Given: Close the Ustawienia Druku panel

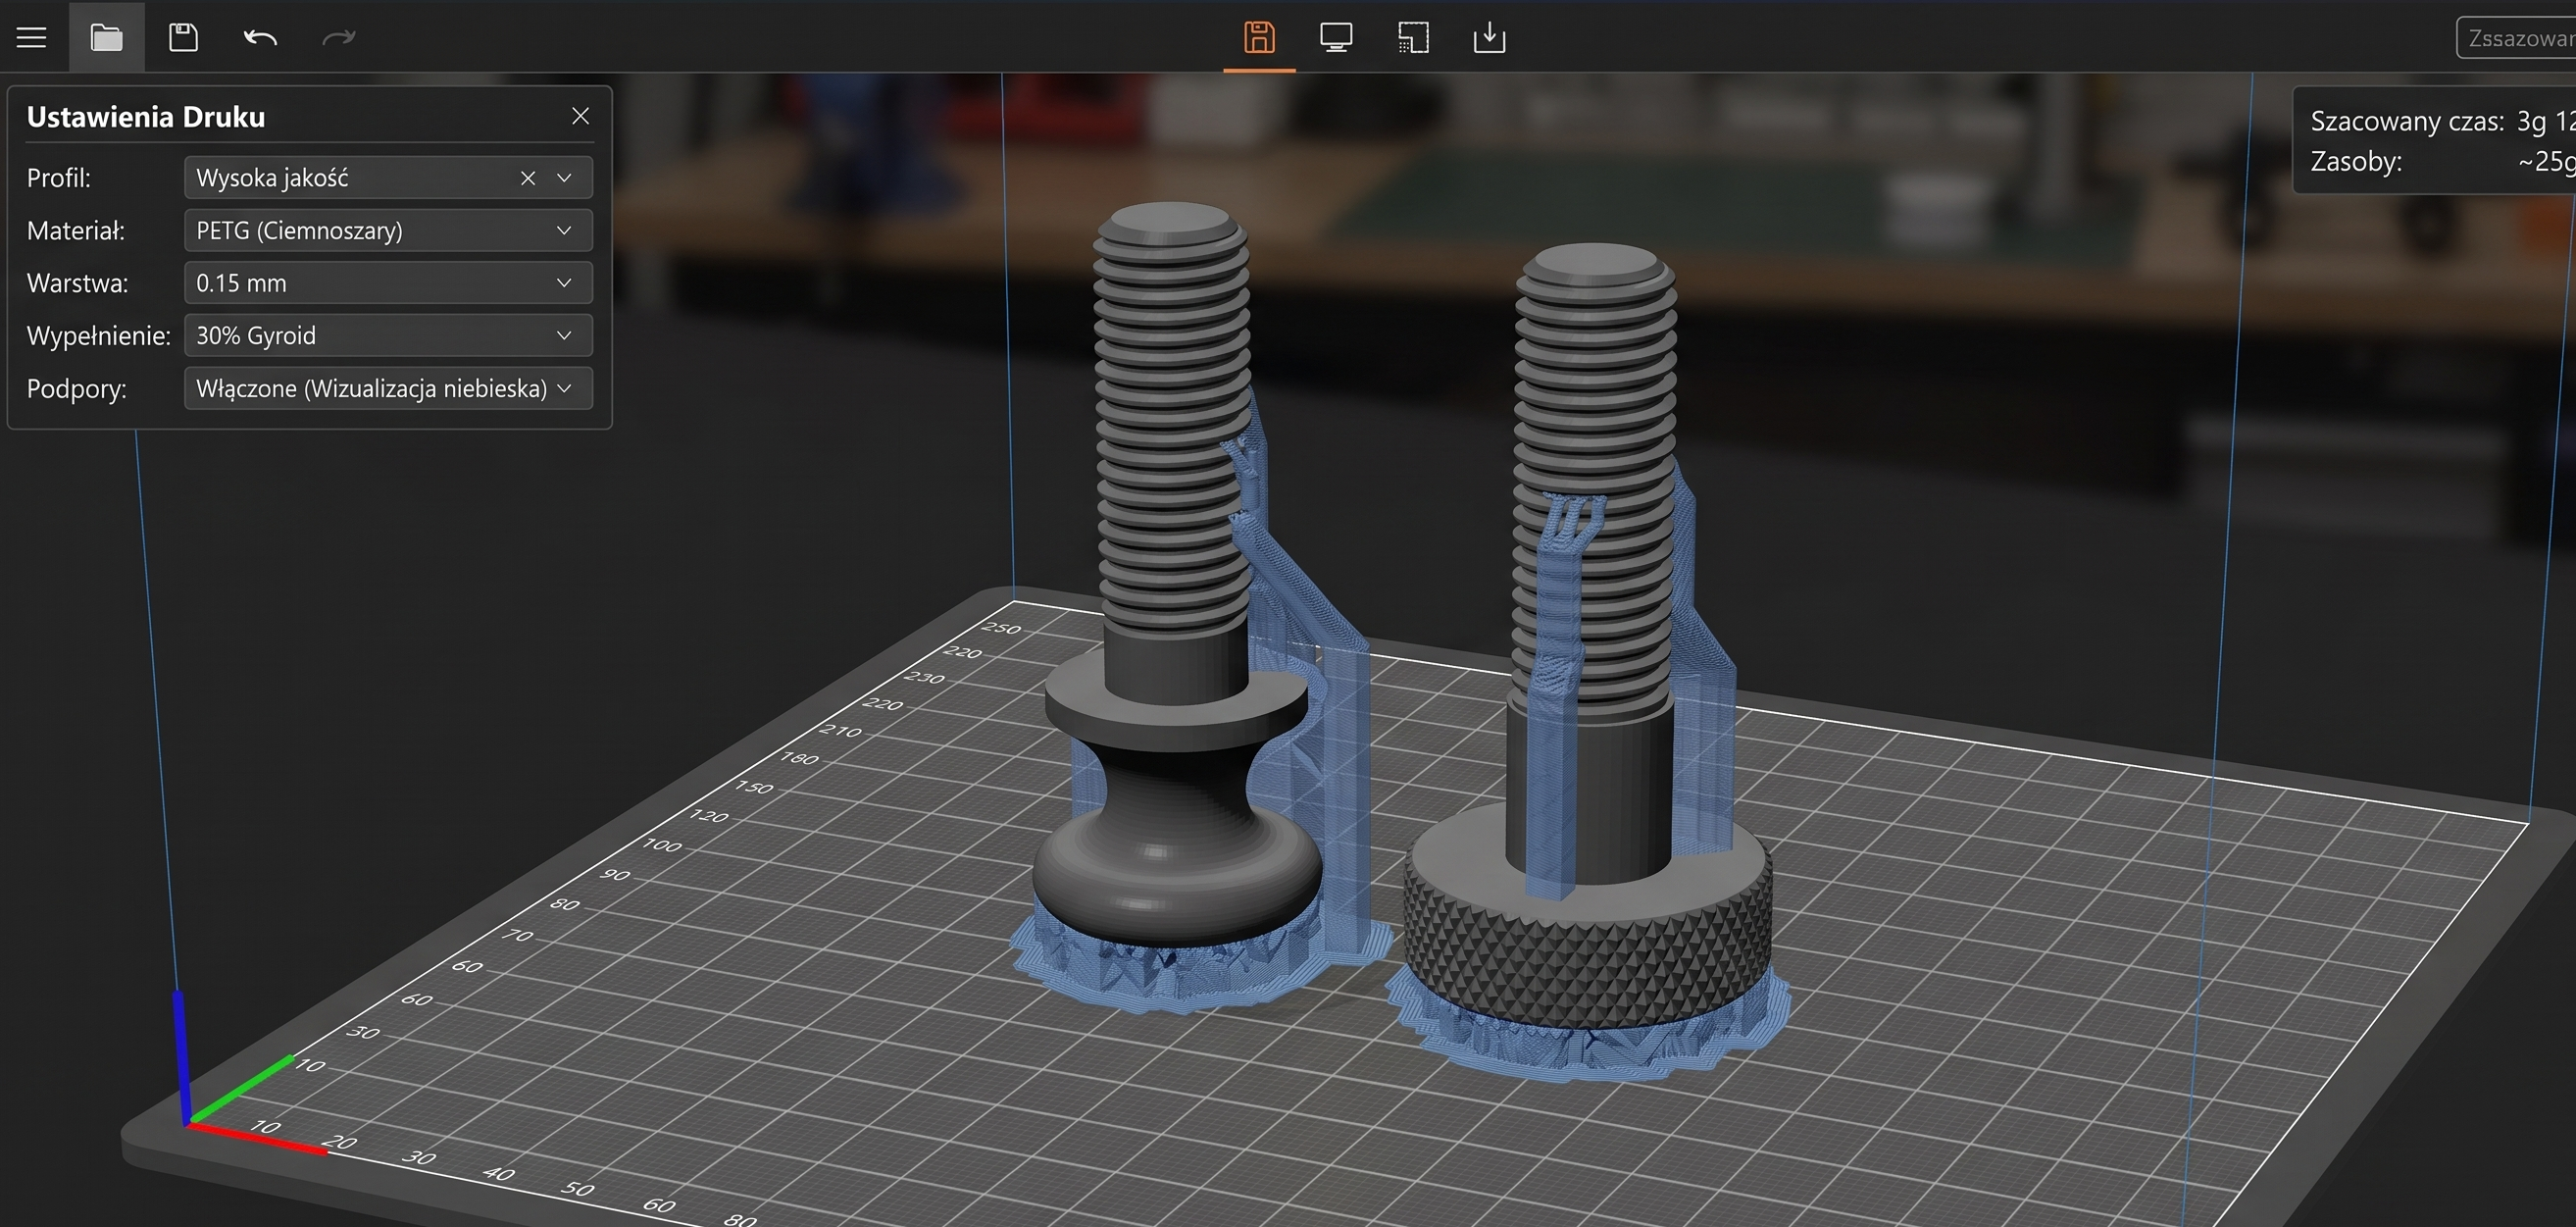Looking at the screenshot, I should coord(580,116).
